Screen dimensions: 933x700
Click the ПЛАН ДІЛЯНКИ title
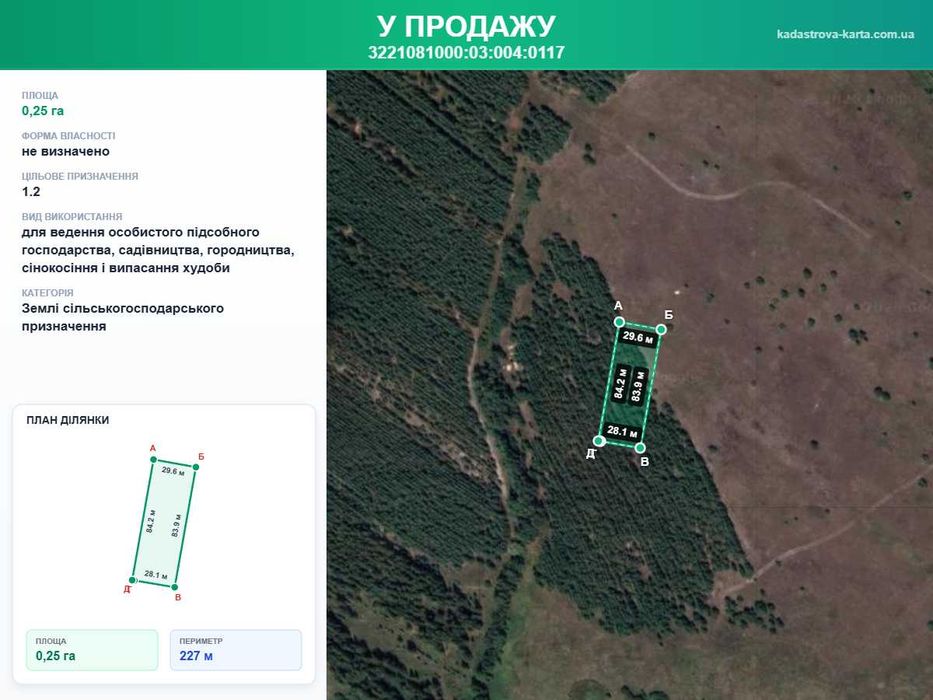tap(68, 420)
